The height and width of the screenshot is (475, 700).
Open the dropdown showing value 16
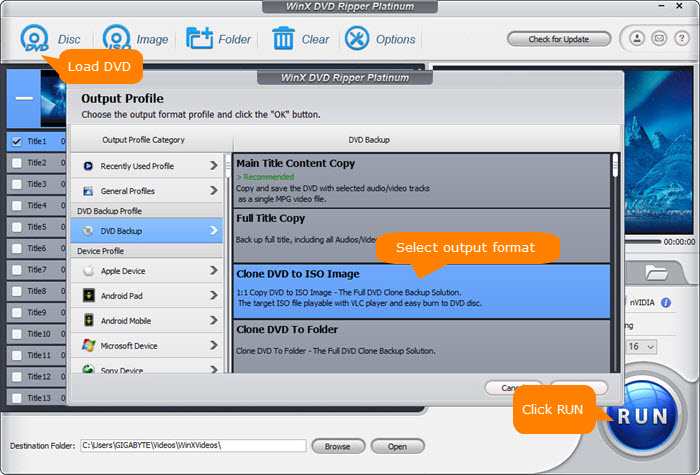641,346
